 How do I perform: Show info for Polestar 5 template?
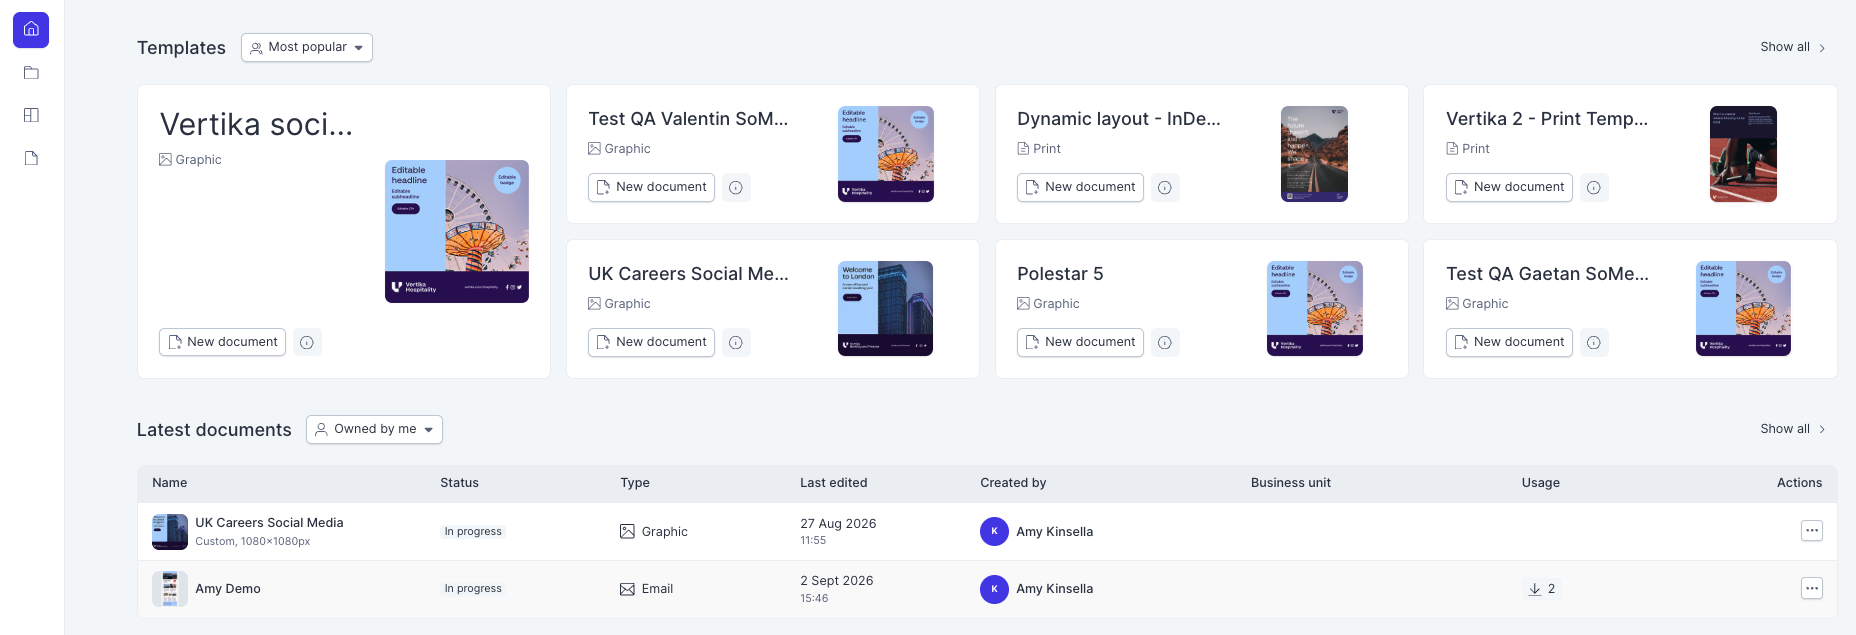point(1165,342)
